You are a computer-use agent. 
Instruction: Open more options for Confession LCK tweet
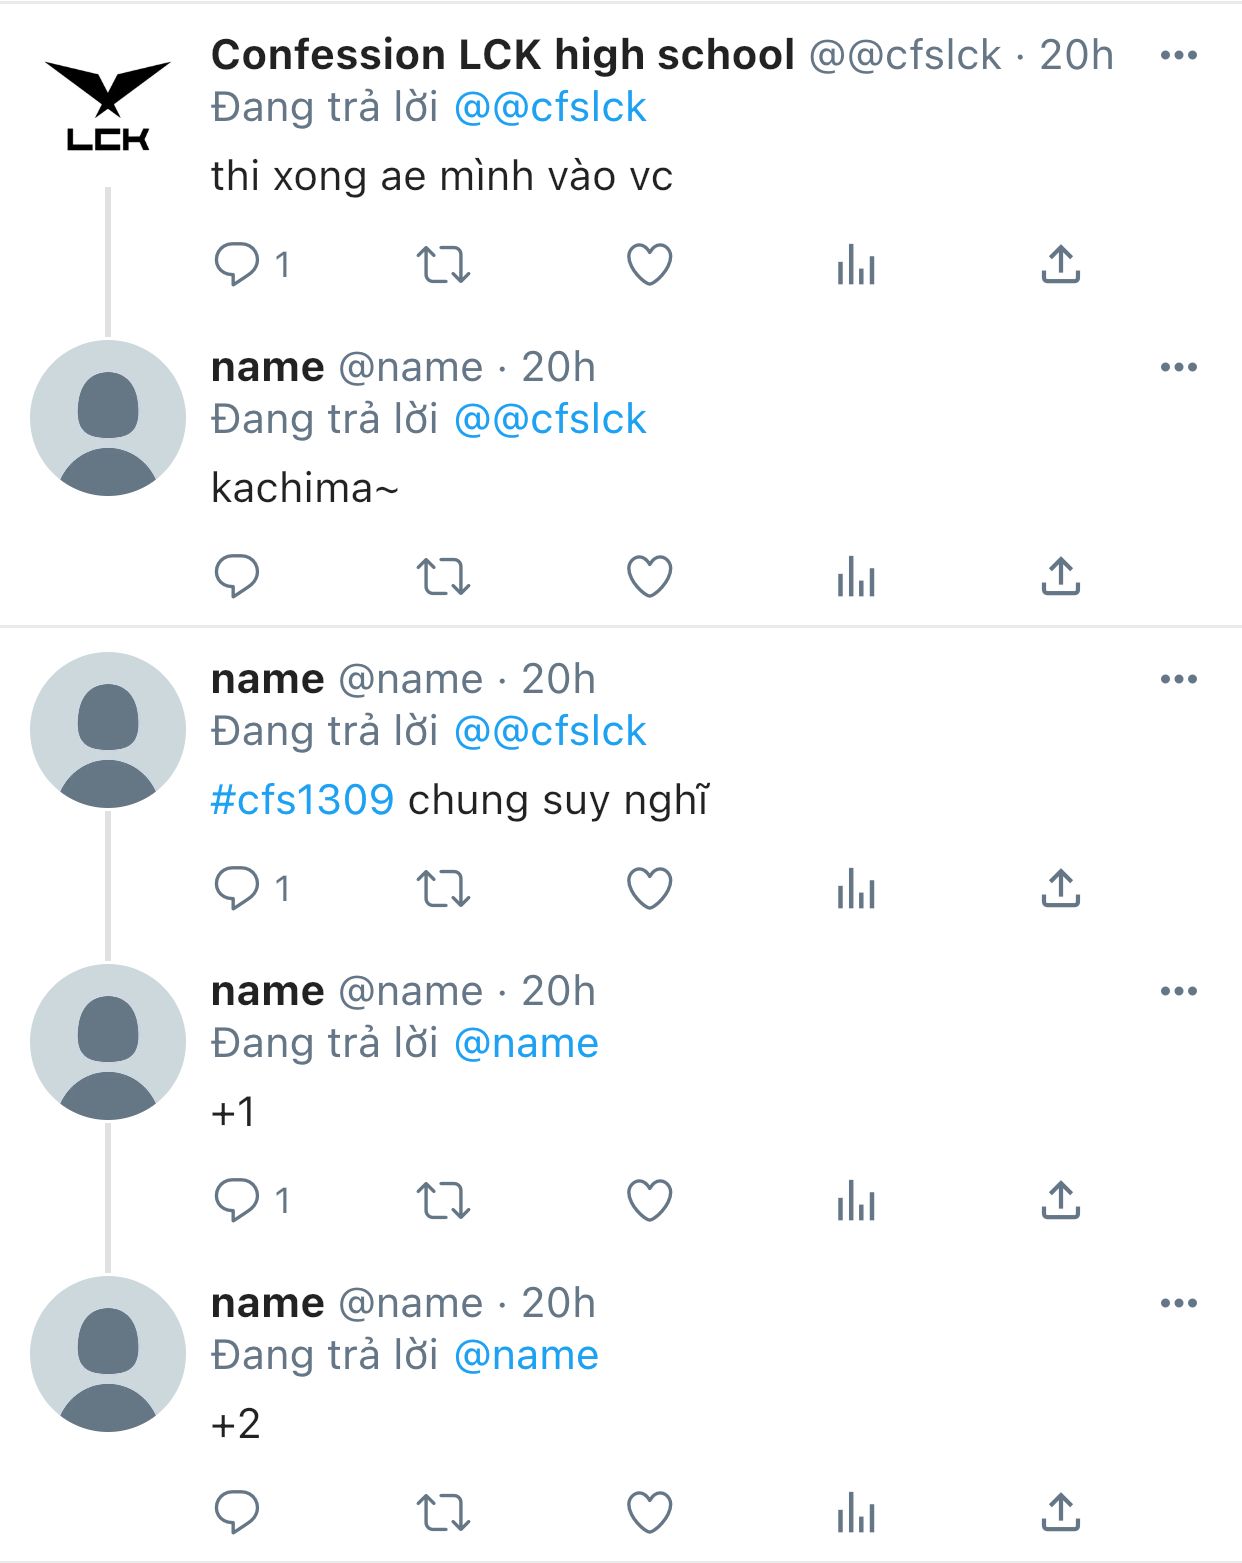coord(1178,56)
